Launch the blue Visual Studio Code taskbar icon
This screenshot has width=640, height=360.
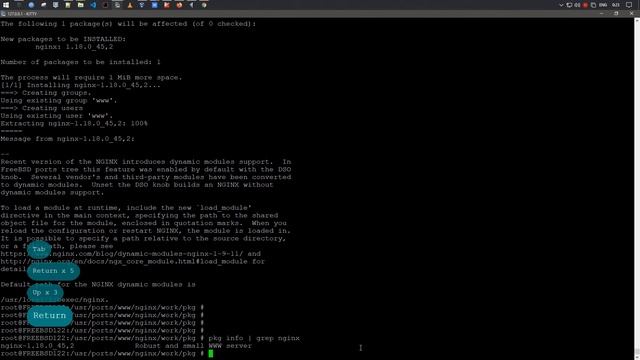pyautogui.click(x=93, y=5)
